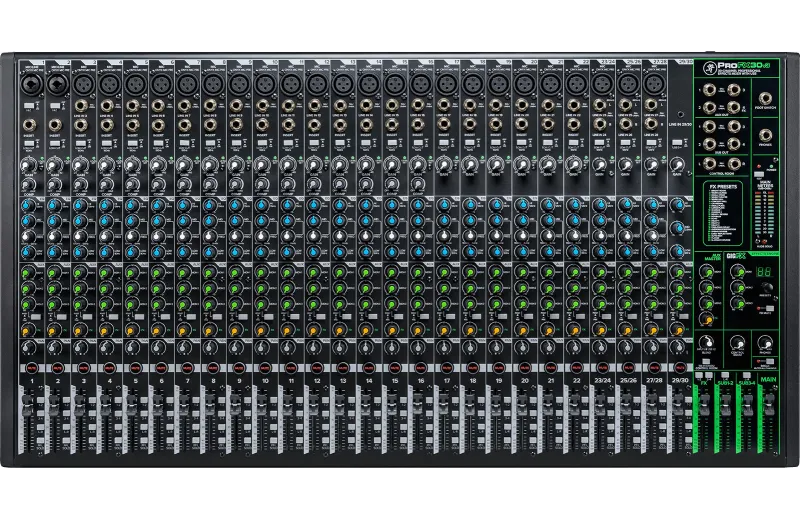This screenshot has width=800, height=520.
Task: Toggle the Break switch below Phones knob
Action: click(770, 361)
